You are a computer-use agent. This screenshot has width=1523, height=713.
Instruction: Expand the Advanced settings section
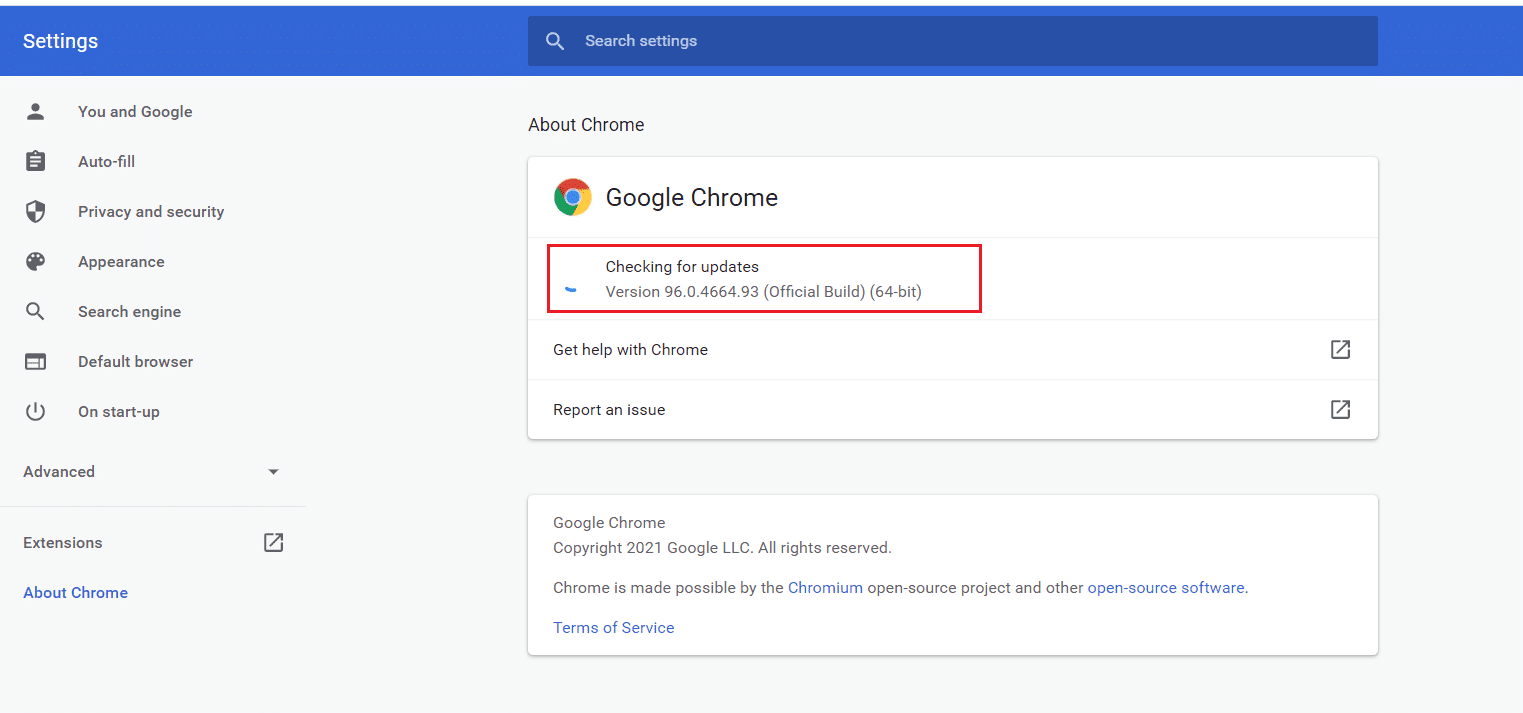pos(58,471)
